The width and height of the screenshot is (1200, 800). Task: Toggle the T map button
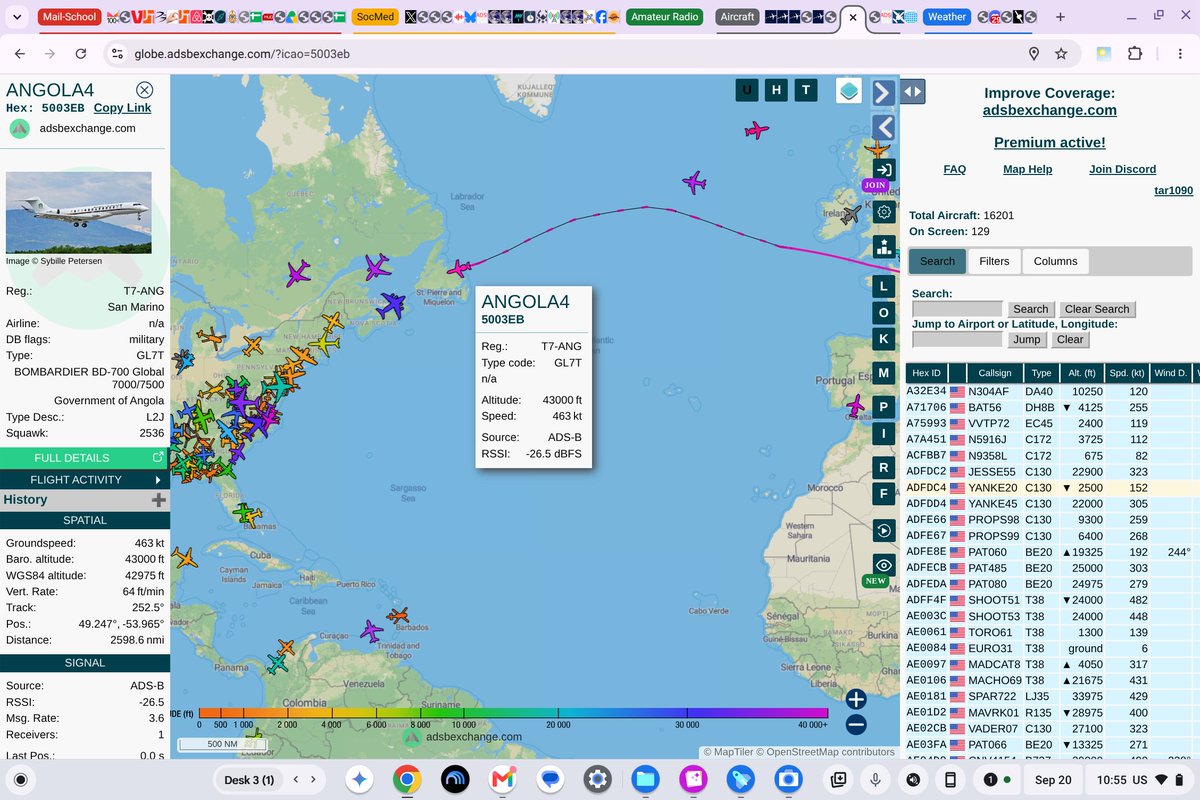tap(806, 90)
